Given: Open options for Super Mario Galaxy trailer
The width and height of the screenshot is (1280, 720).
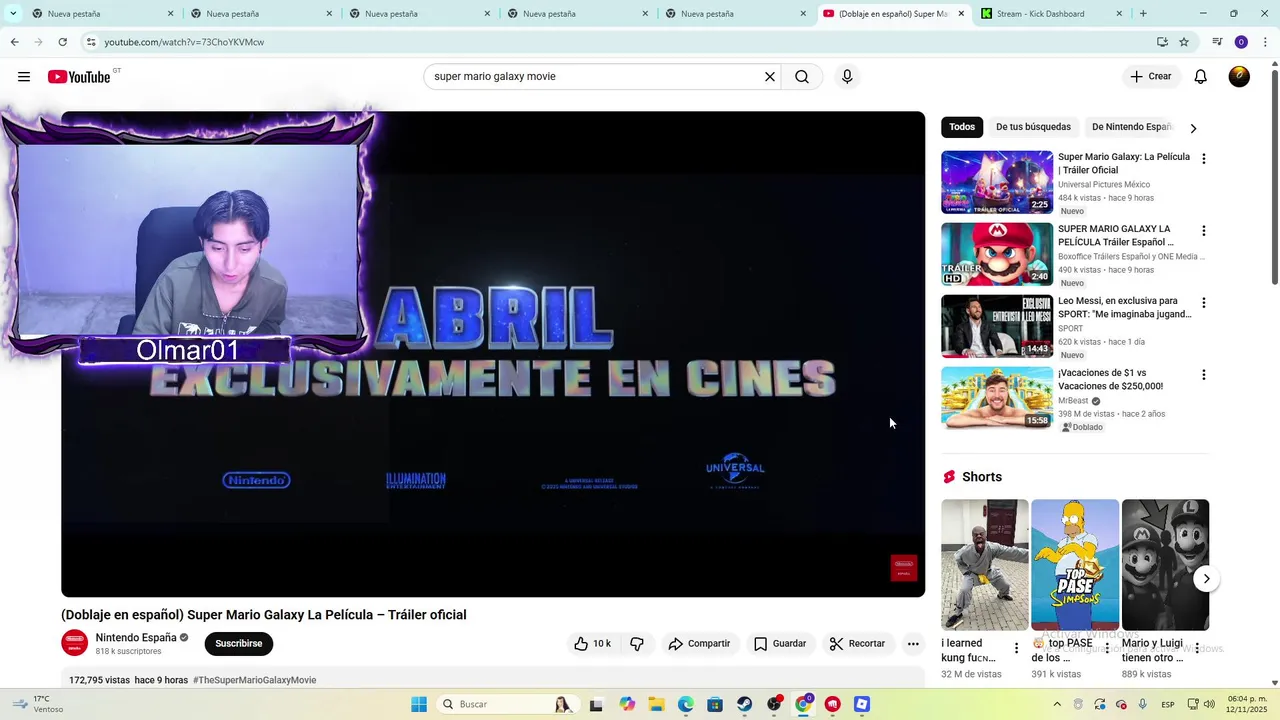Looking at the screenshot, I should click(x=1203, y=159).
